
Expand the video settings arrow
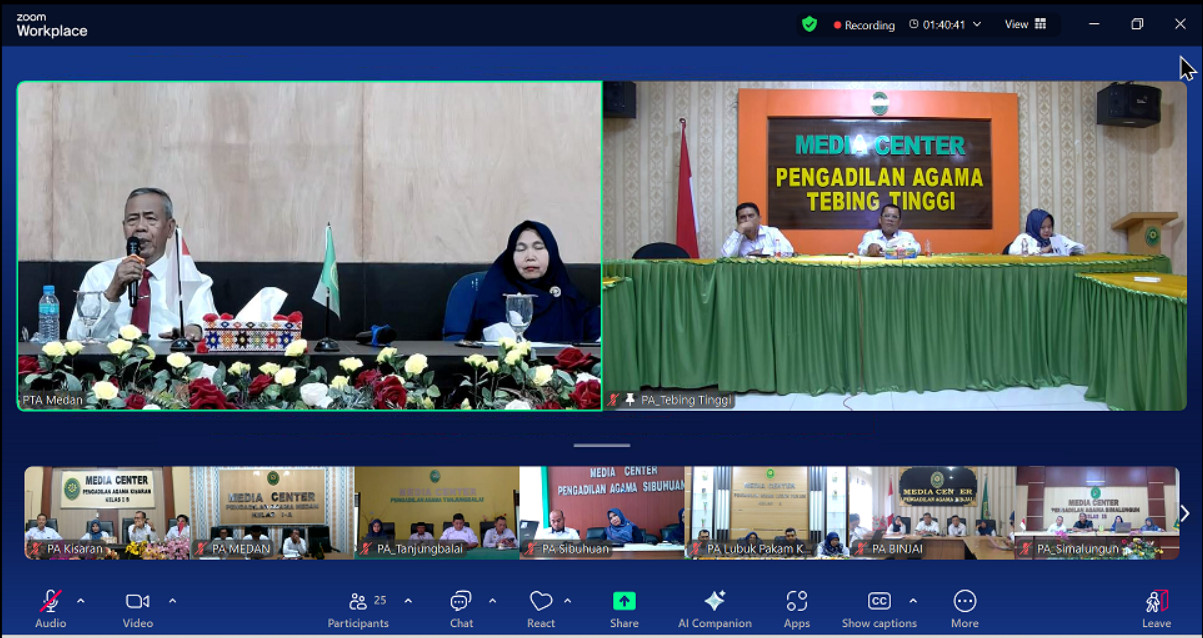point(172,601)
